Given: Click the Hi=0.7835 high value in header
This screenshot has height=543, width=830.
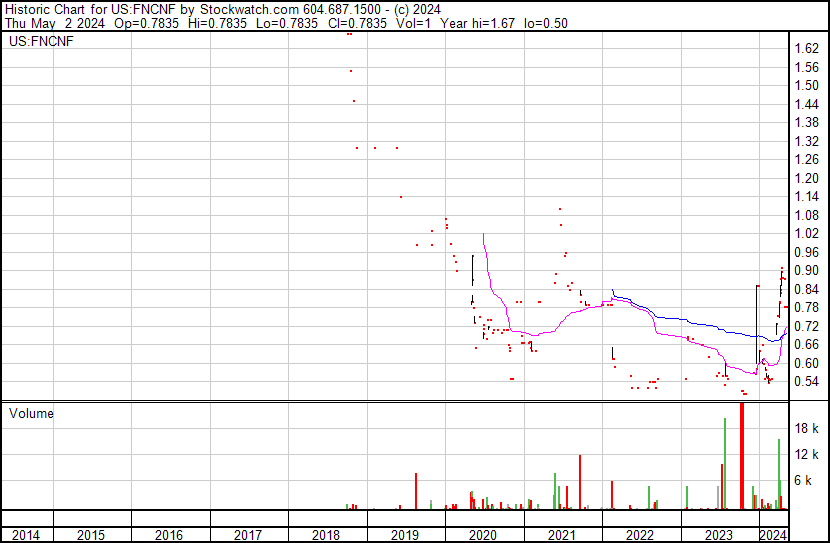Looking at the screenshot, I should pos(218,23).
